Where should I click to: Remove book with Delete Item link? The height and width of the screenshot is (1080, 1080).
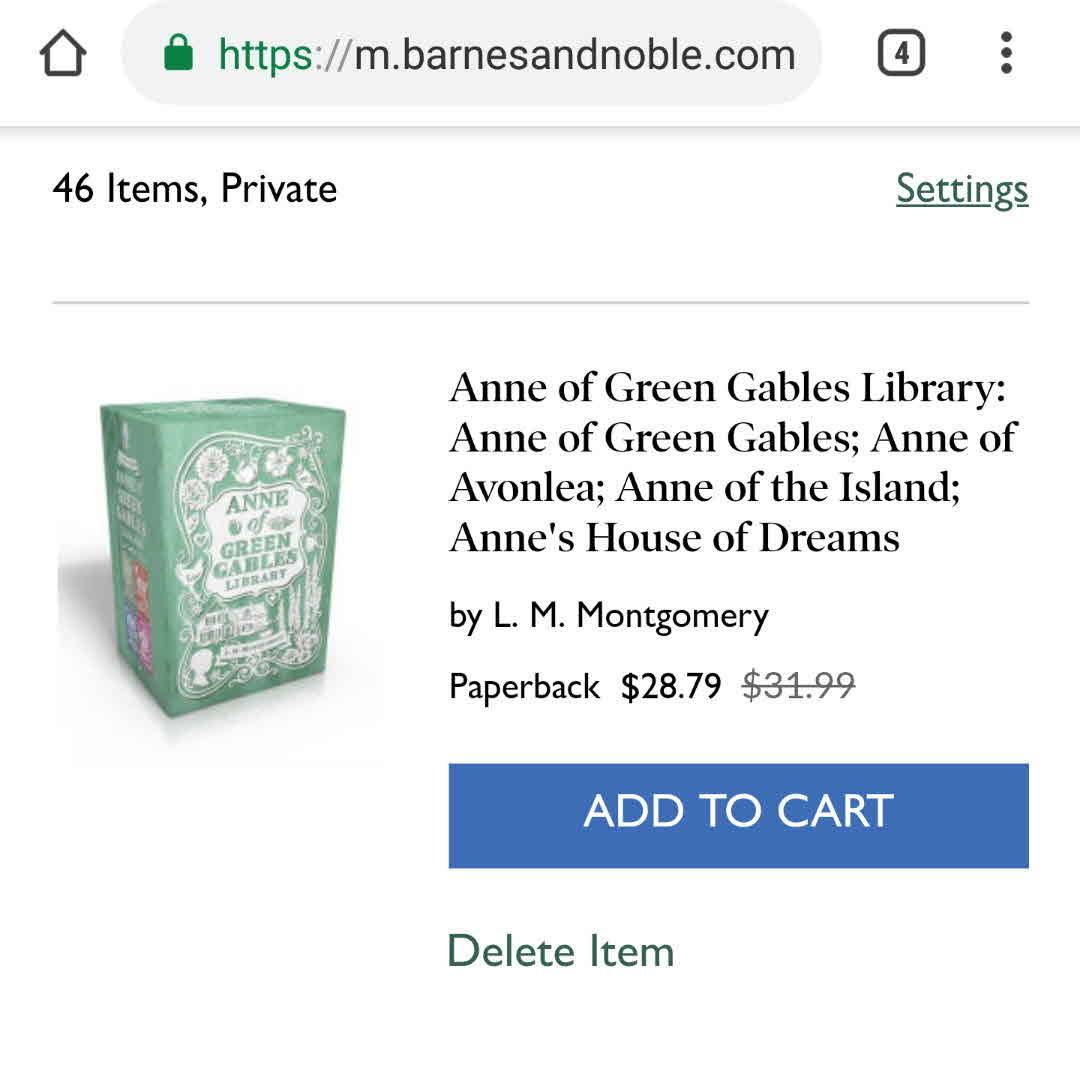[560, 951]
